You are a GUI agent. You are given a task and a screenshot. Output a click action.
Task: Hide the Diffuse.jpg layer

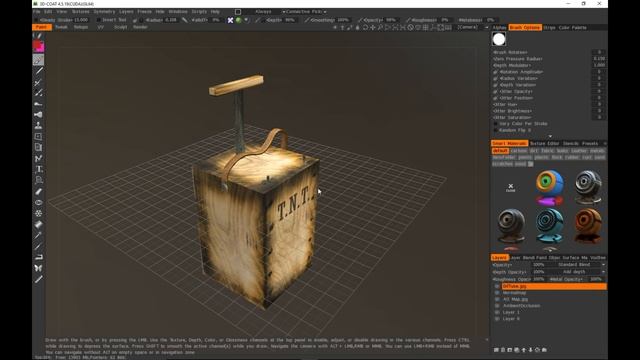(497, 287)
